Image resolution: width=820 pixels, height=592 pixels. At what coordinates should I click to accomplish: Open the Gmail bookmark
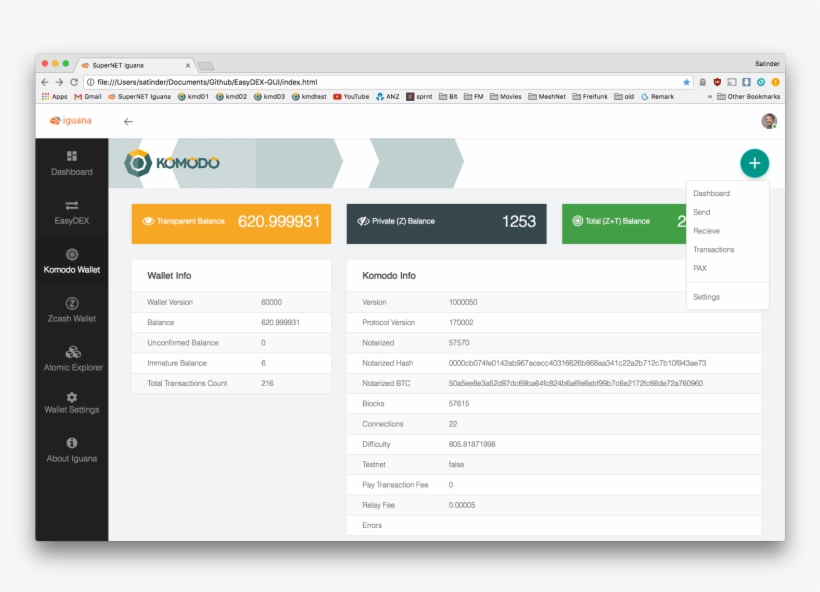coord(88,97)
